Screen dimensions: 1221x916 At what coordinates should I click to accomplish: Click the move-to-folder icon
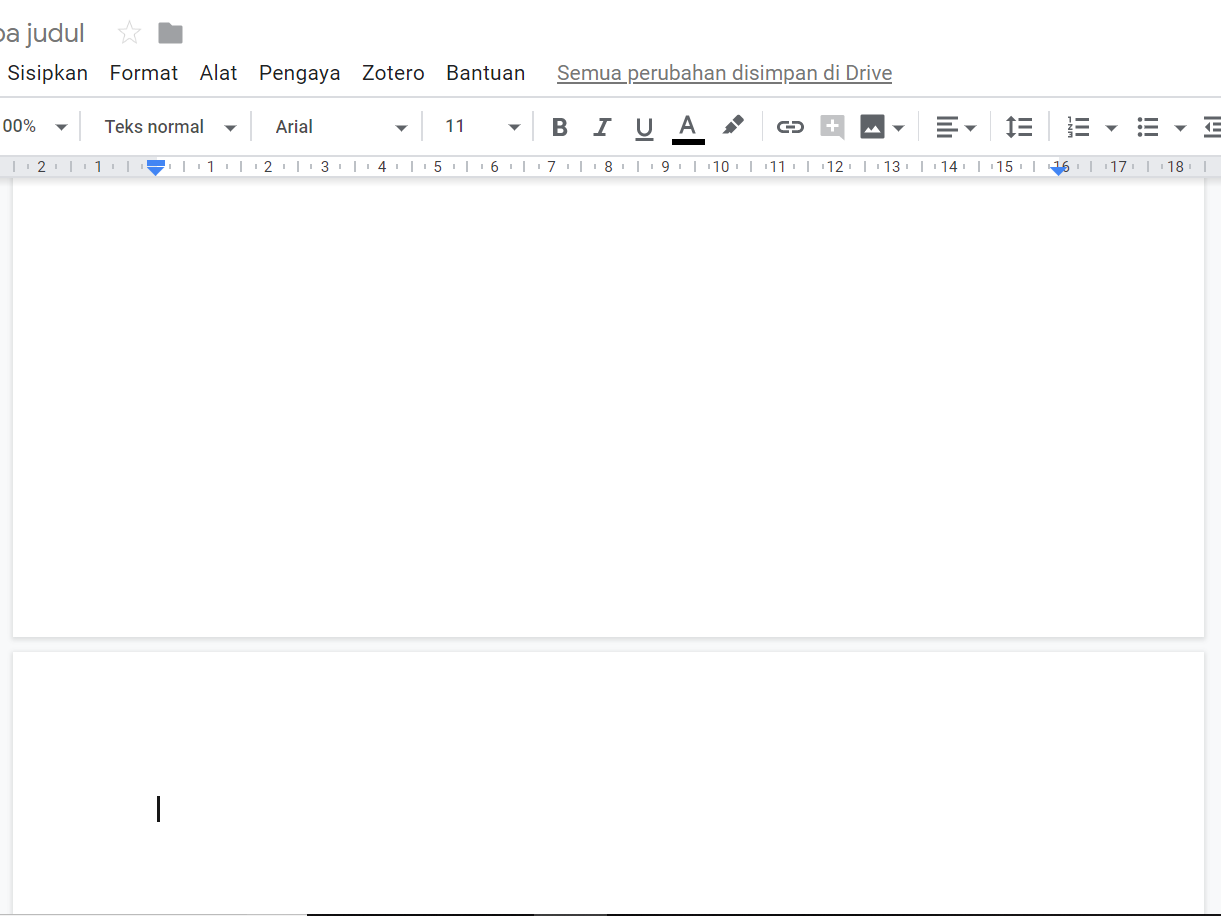171,33
